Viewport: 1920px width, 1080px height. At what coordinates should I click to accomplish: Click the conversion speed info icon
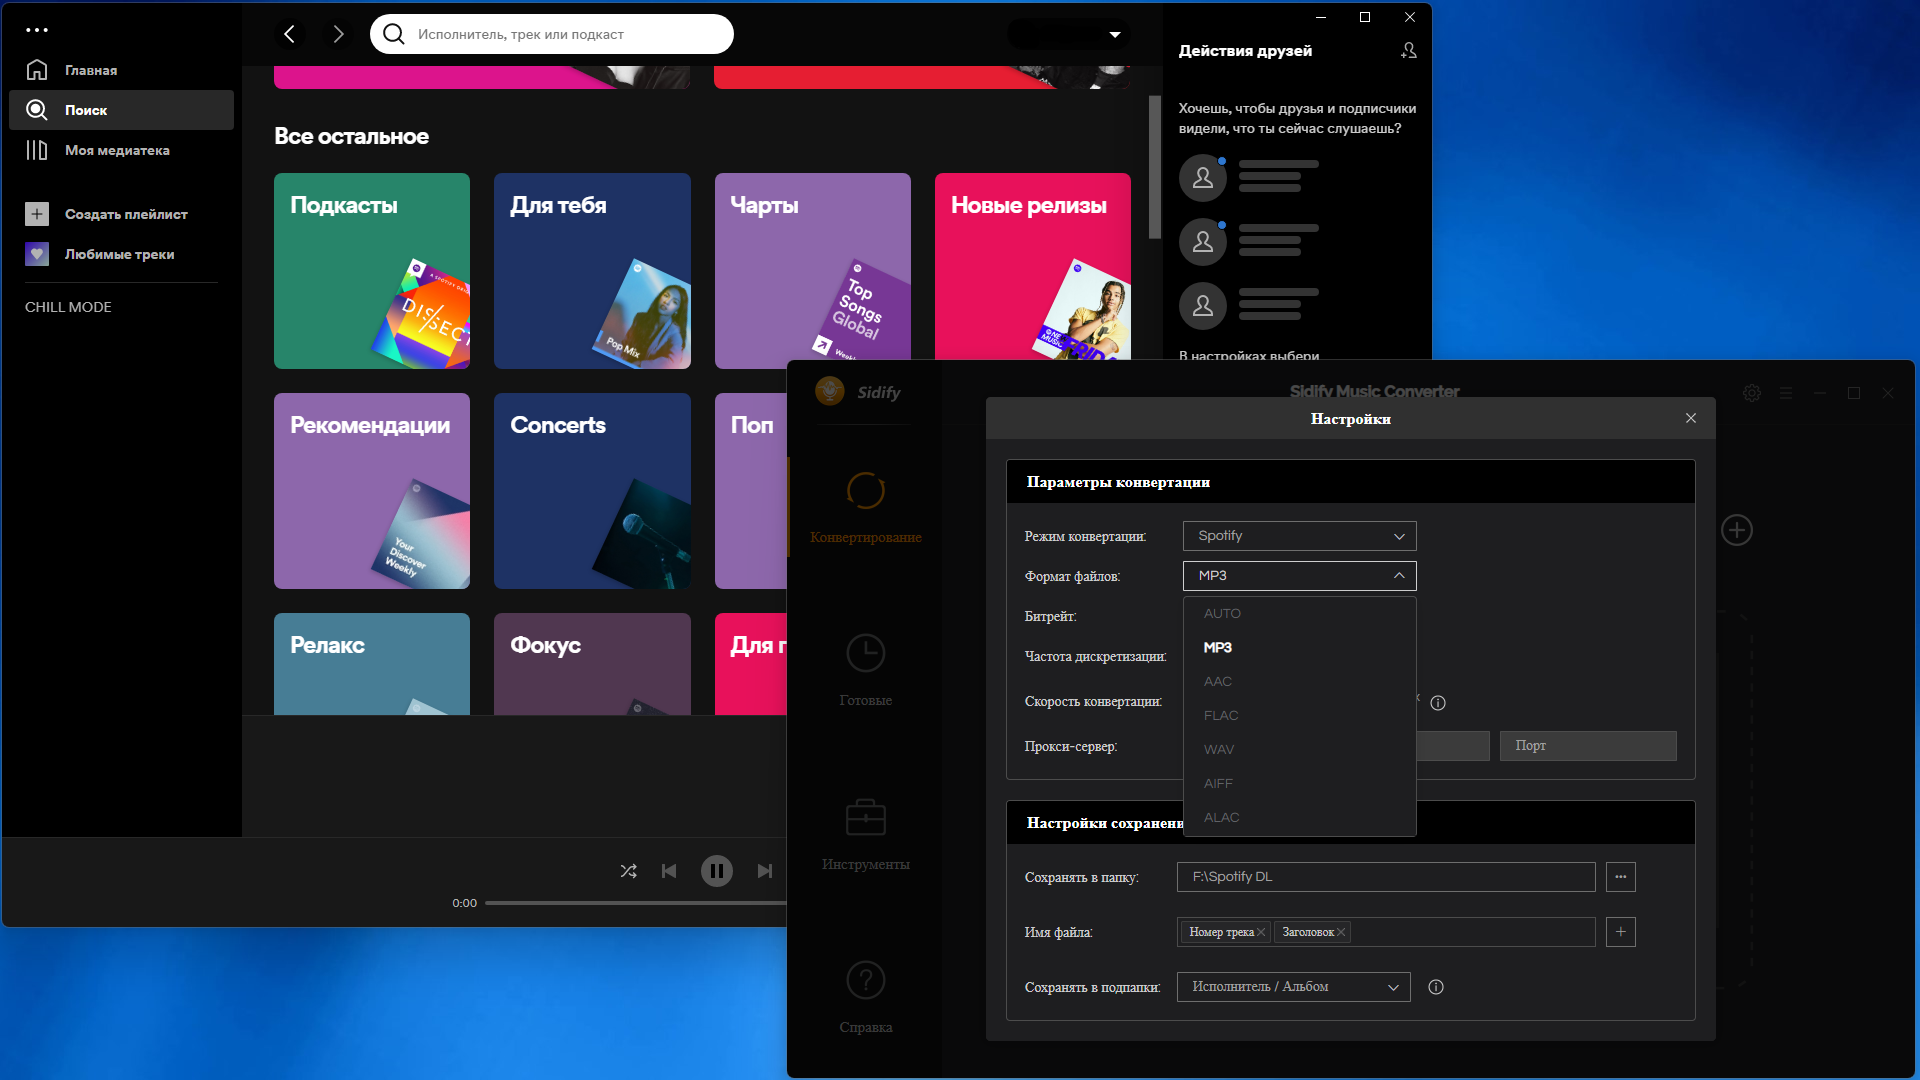pos(1438,703)
